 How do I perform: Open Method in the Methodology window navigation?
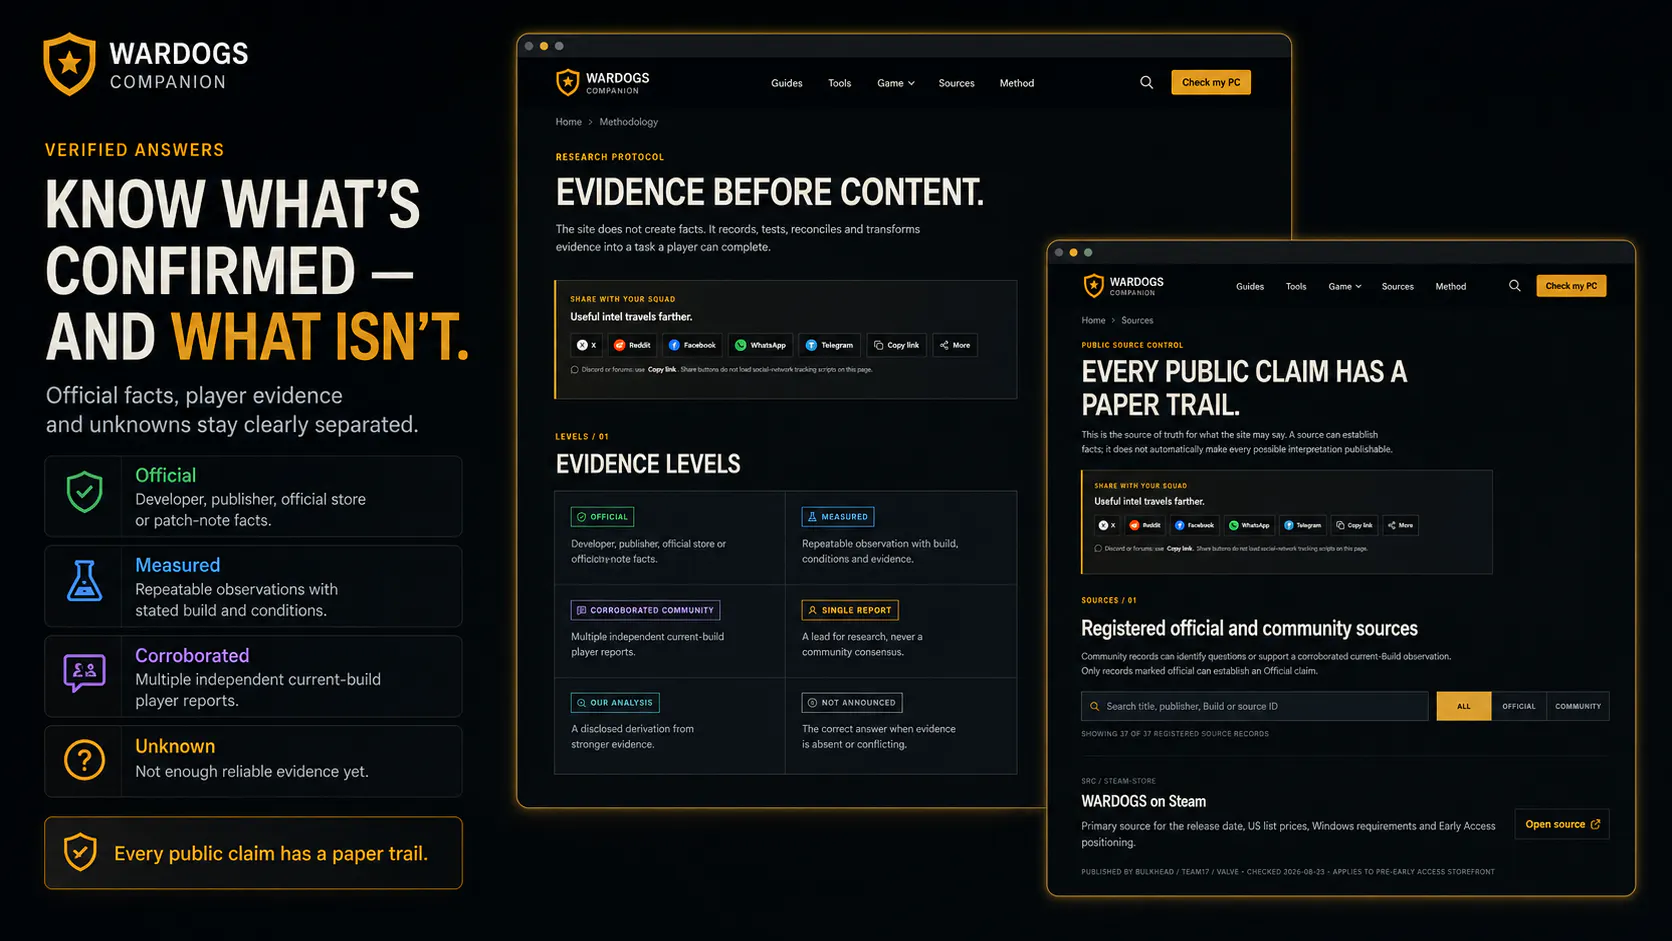coord(1017,83)
